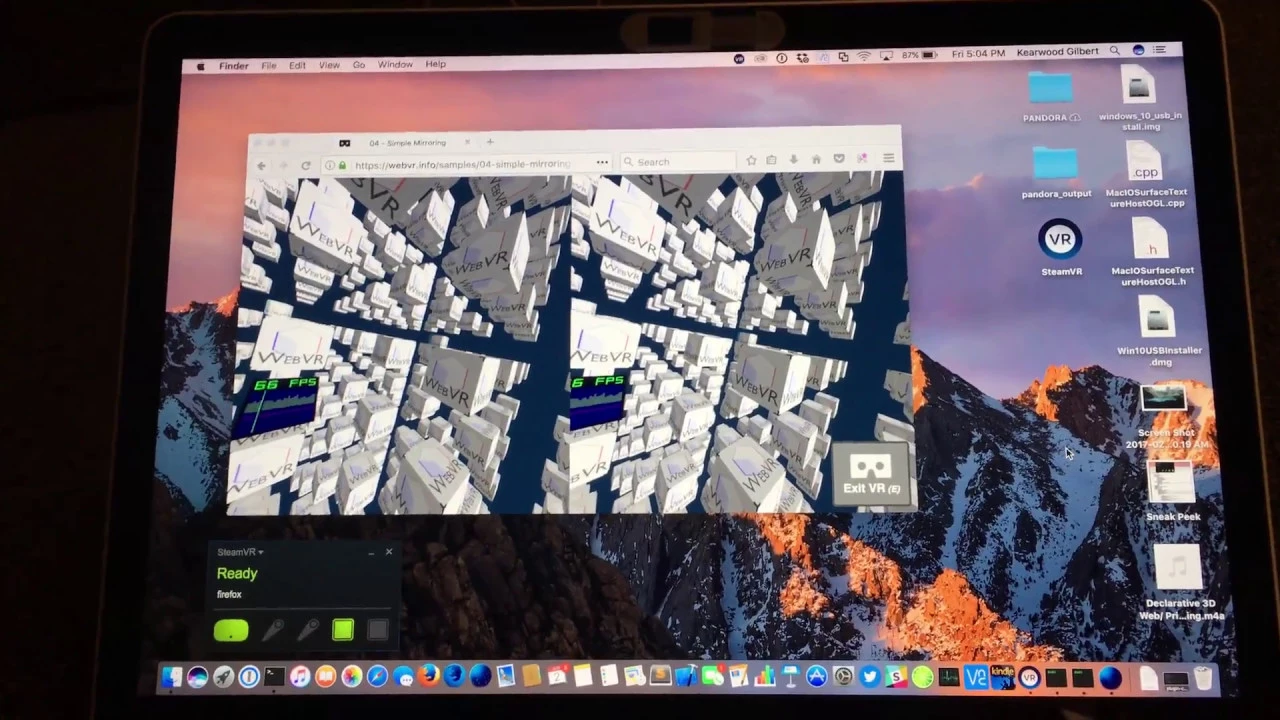Reload the WebVR page in Firefox
1280x720 pixels.
point(305,165)
